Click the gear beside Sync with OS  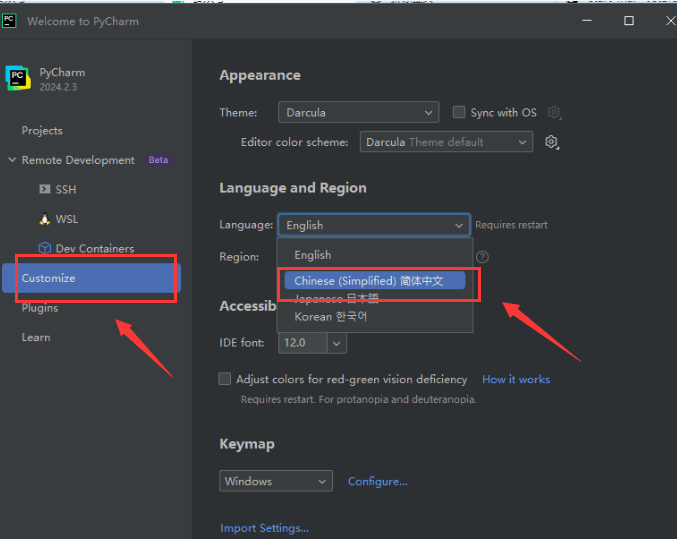pyautogui.click(x=554, y=112)
